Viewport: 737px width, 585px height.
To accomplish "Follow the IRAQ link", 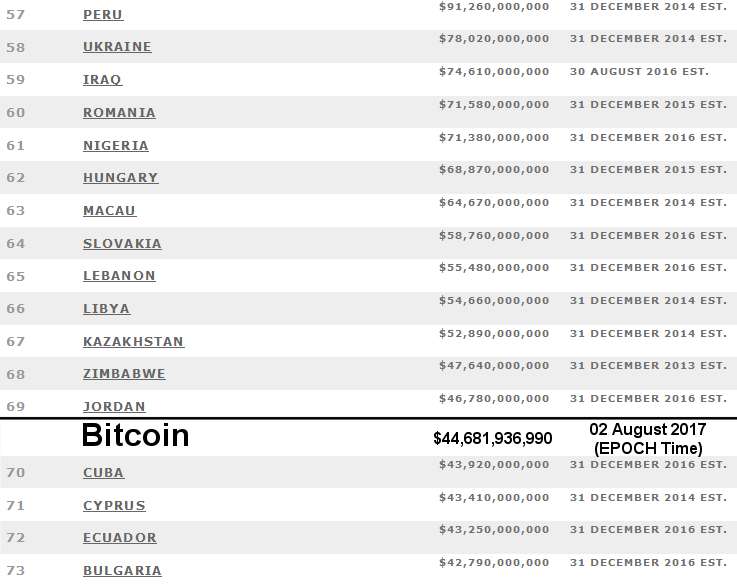I will point(102,80).
